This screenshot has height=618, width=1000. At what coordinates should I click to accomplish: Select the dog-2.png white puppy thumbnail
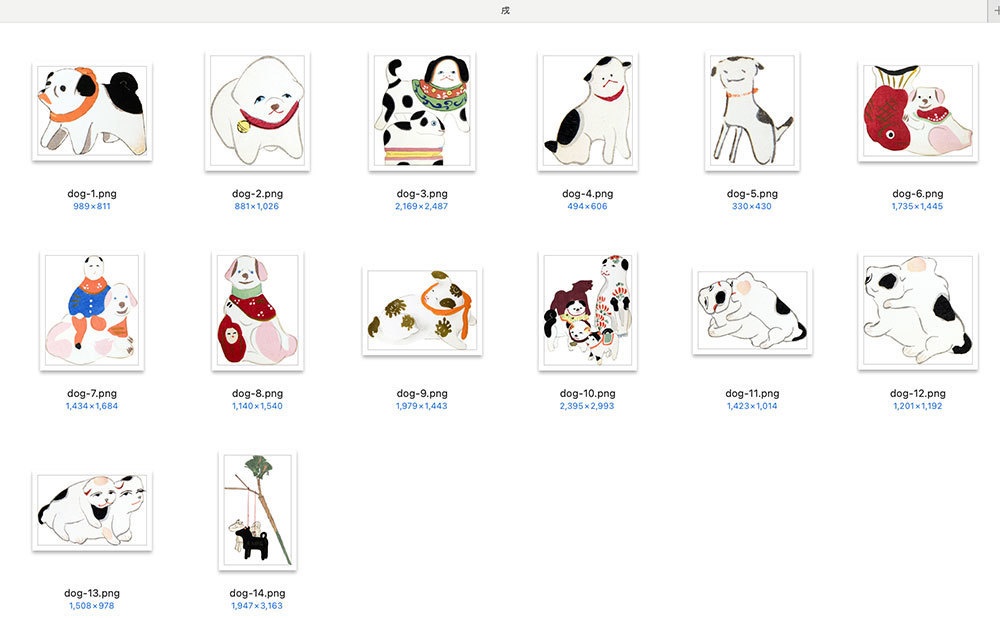pyautogui.click(x=257, y=112)
